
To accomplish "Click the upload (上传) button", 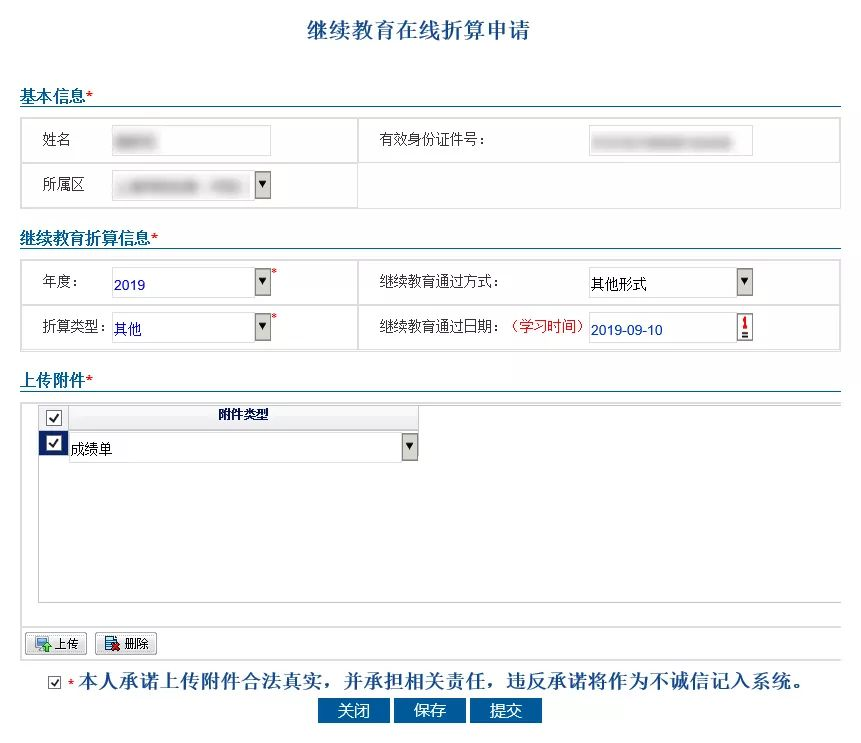I will click(55, 644).
